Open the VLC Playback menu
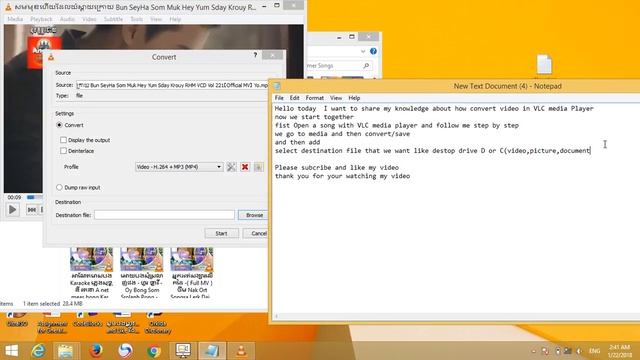The height and width of the screenshot is (360, 640). pyautogui.click(x=41, y=19)
